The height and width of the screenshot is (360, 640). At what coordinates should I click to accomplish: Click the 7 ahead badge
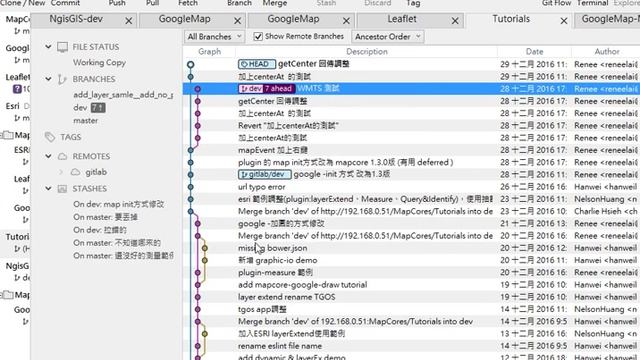(279, 89)
